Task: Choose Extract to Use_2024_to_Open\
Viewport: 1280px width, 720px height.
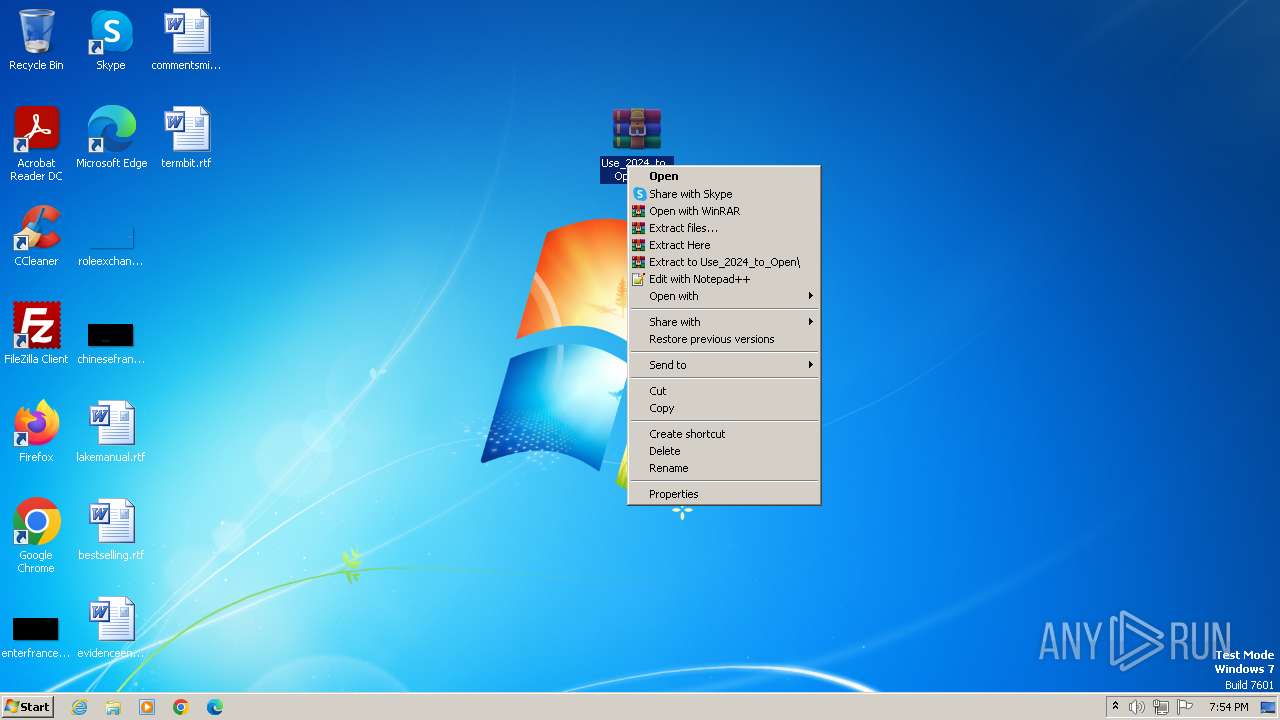Action: point(724,262)
